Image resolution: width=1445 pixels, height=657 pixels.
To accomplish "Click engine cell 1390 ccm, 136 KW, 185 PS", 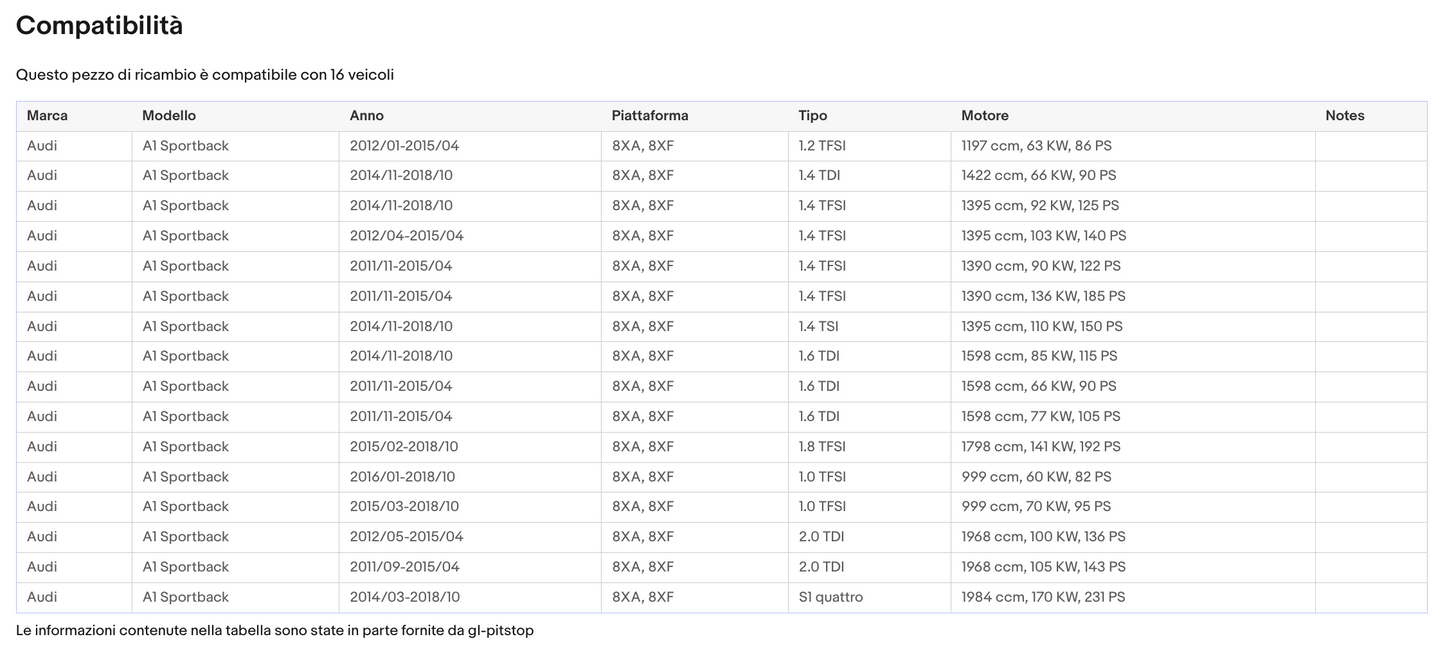I will [x=1043, y=296].
